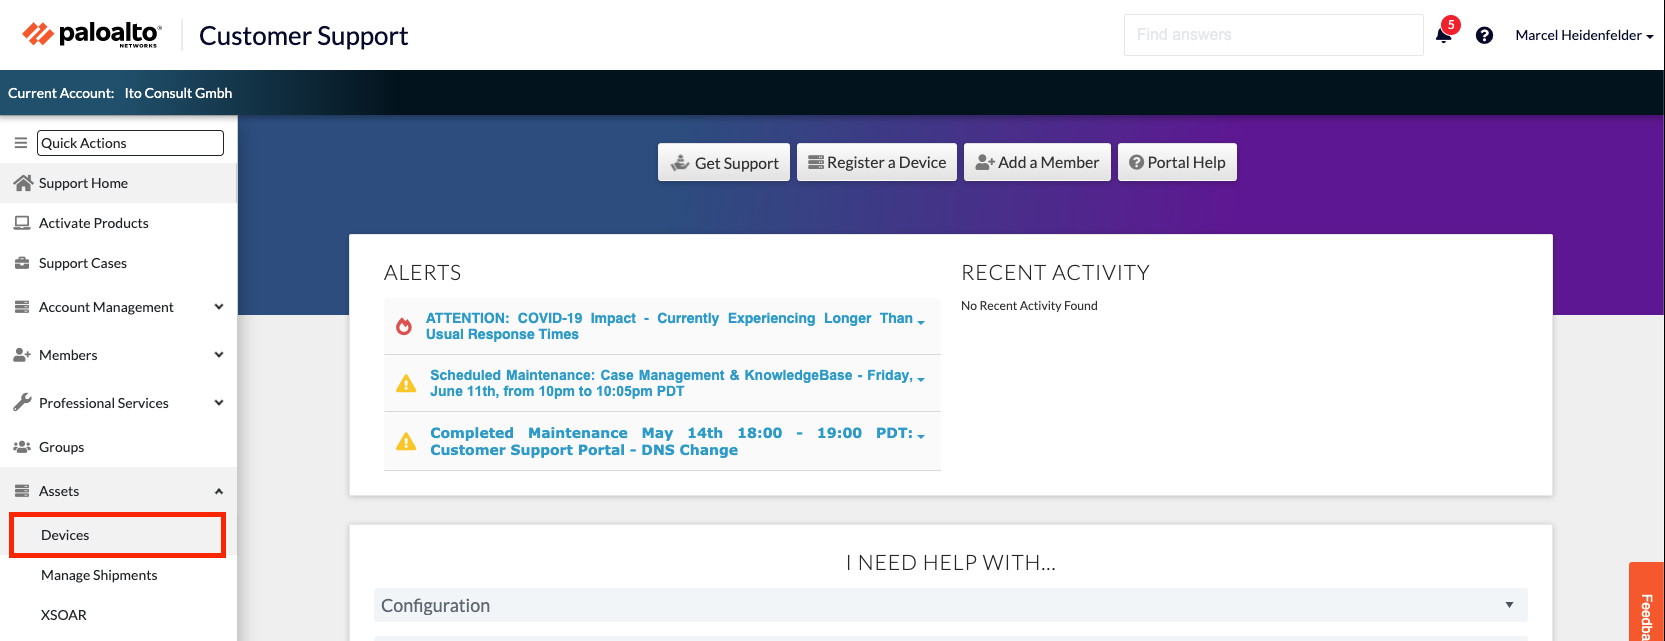Click warning icon beside Scheduled Maintenance alert
The width and height of the screenshot is (1665, 641).
point(406,384)
